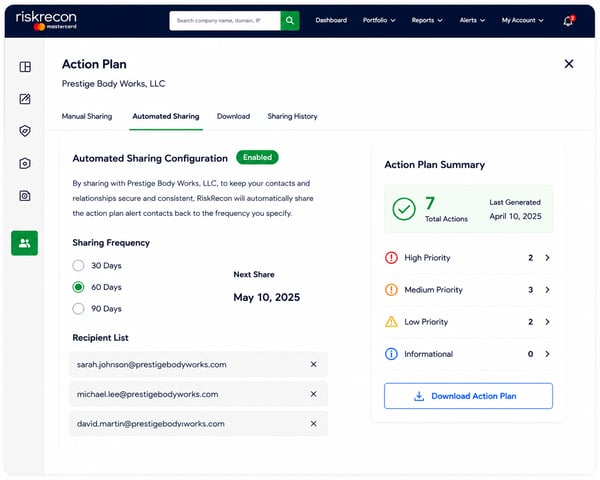This screenshot has height=480, width=600.
Task: Open the edit note sidebar icon
Action: [x=25, y=99]
